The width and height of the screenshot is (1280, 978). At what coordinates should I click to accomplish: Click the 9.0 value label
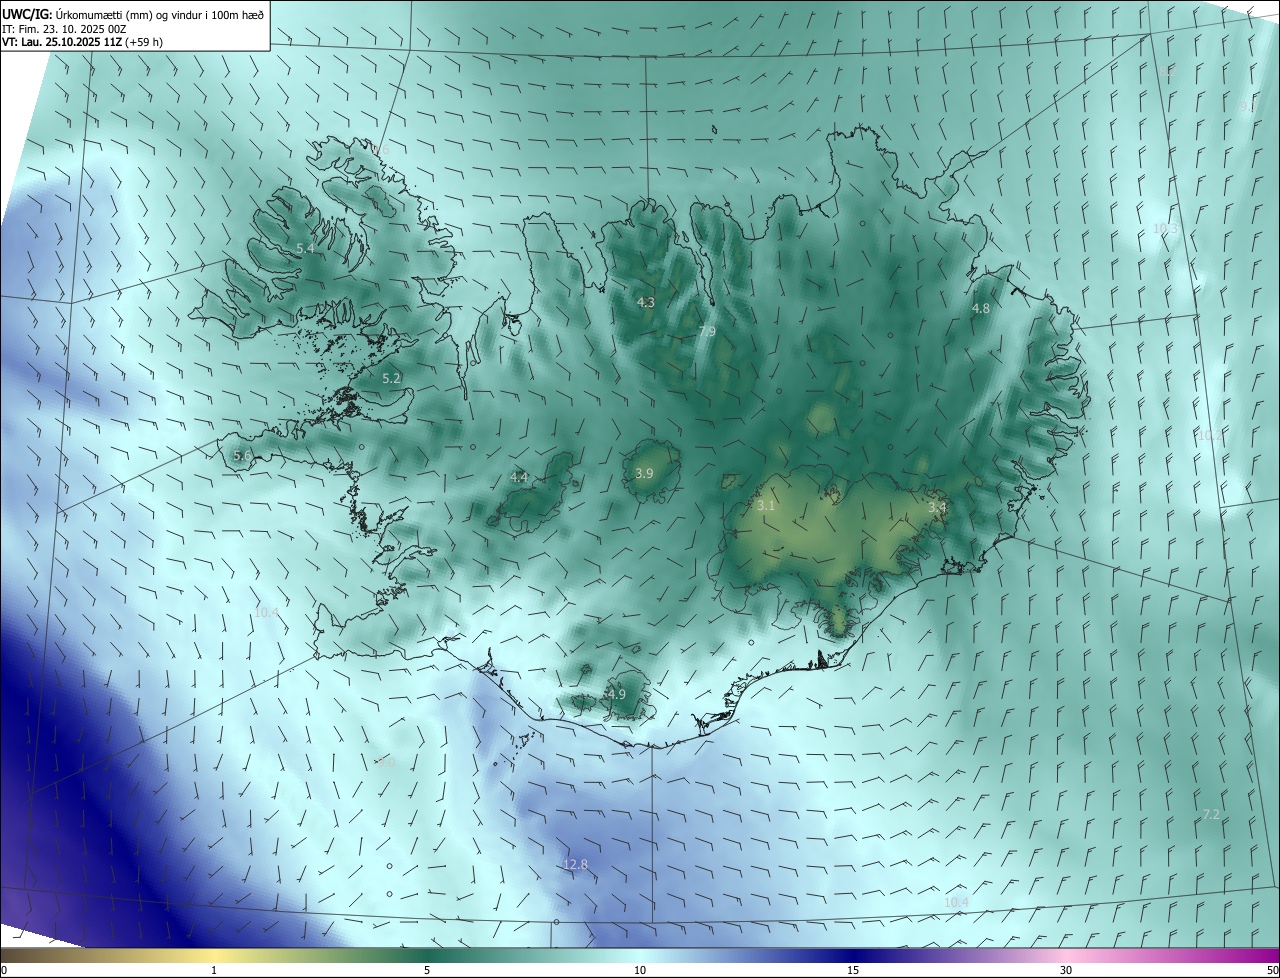(387, 763)
